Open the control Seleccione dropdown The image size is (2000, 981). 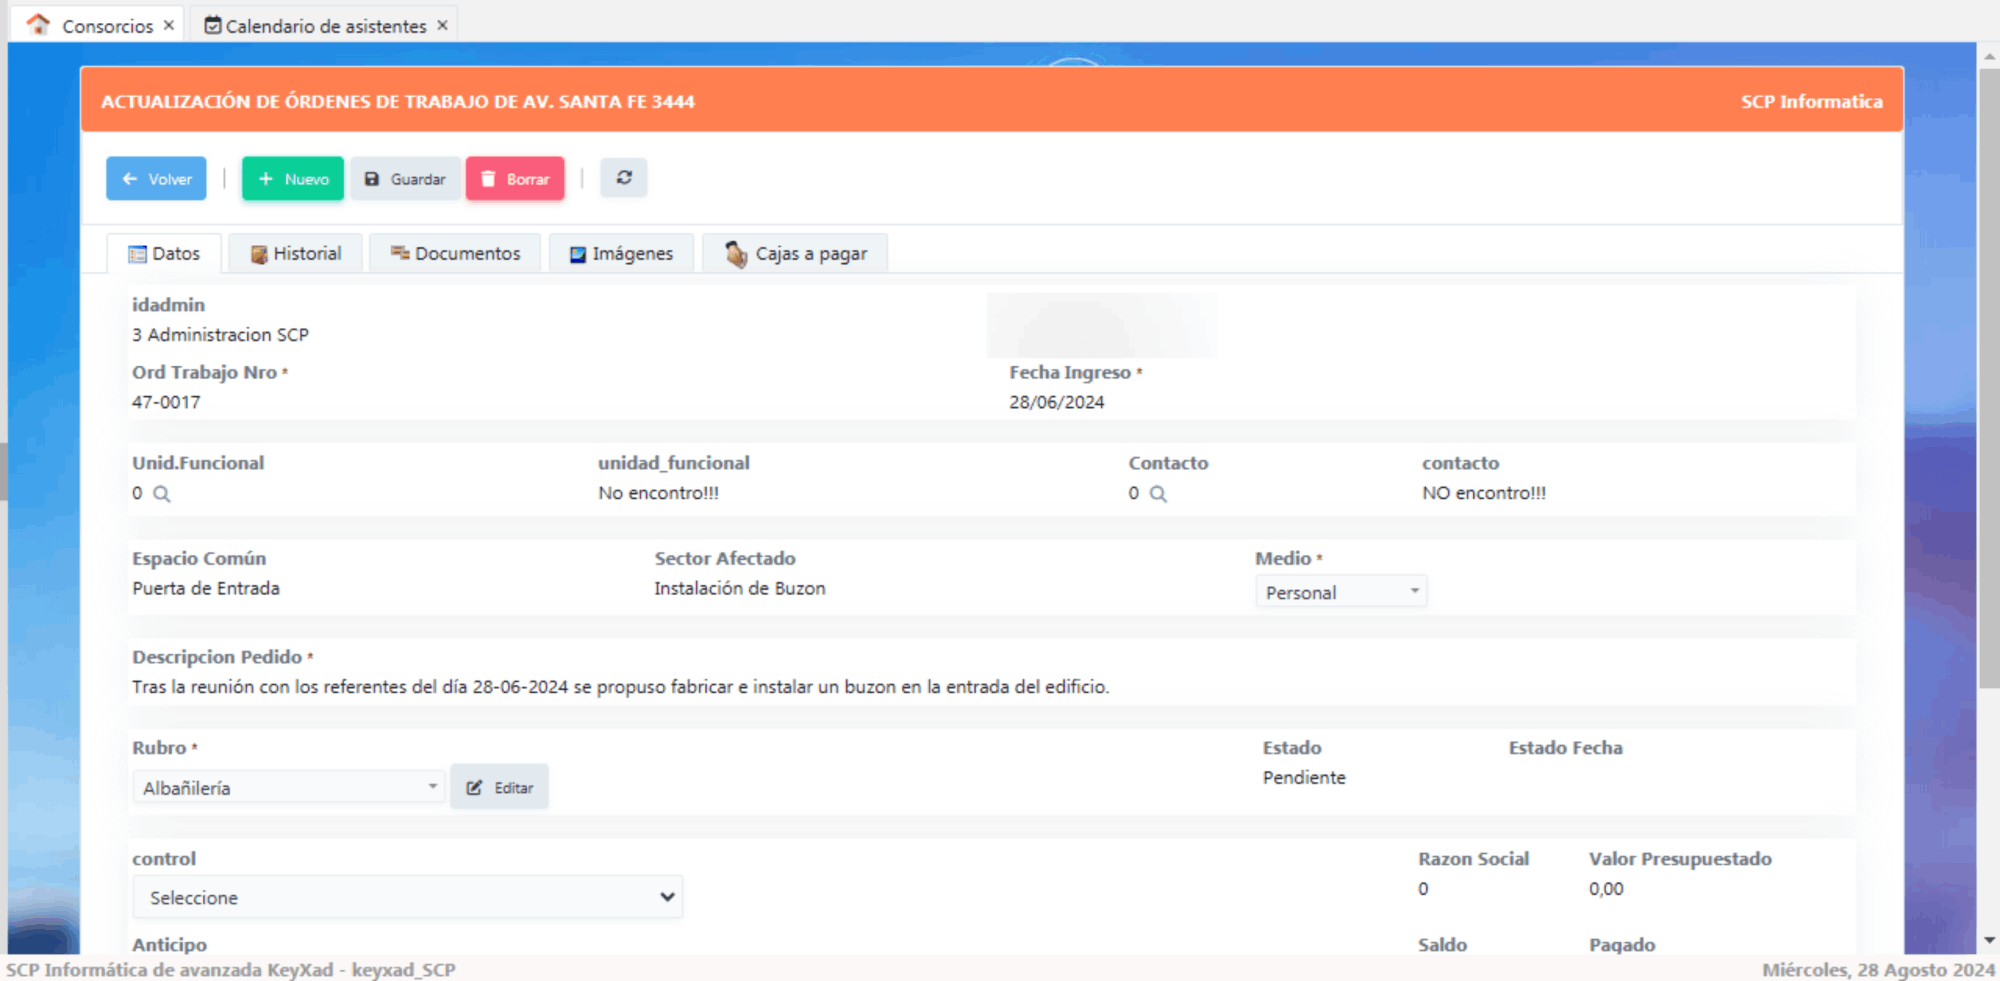(x=407, y=897)
